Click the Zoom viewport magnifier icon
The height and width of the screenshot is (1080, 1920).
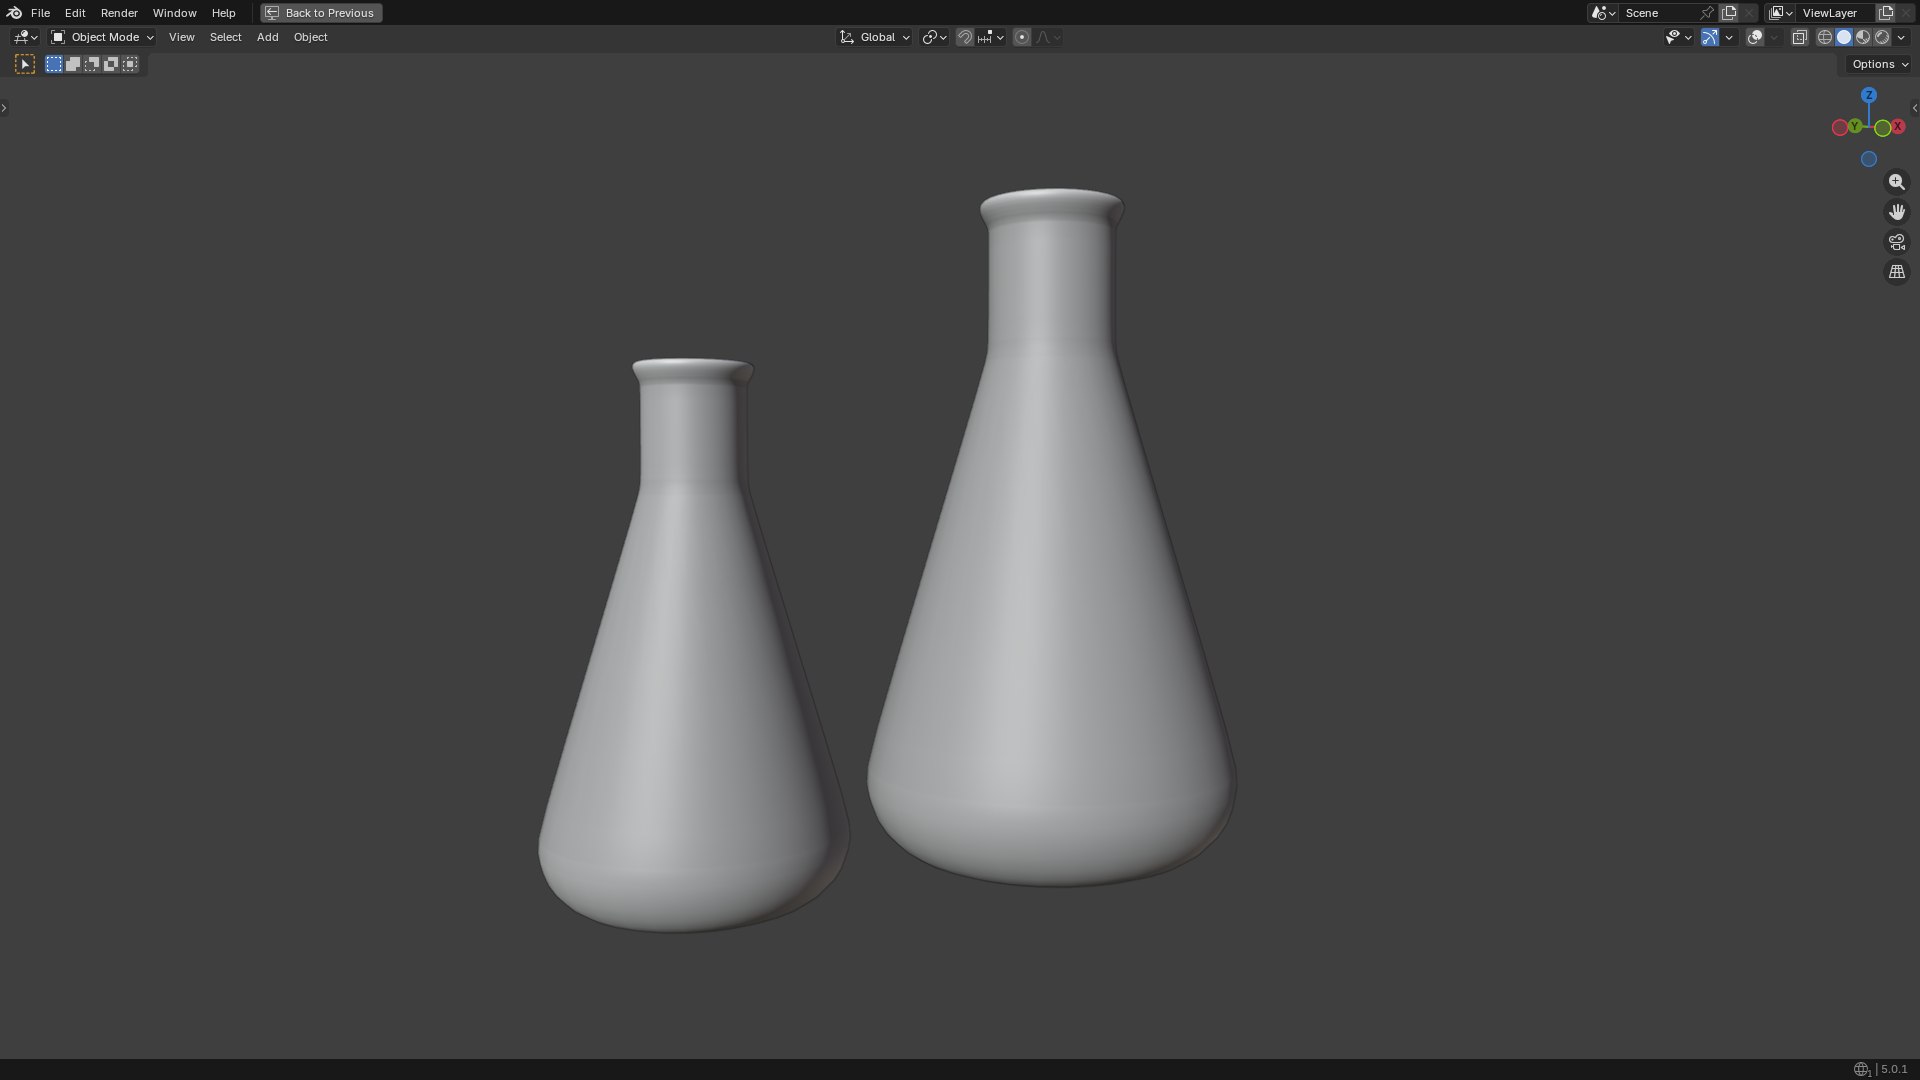[x=1897, y=182]
